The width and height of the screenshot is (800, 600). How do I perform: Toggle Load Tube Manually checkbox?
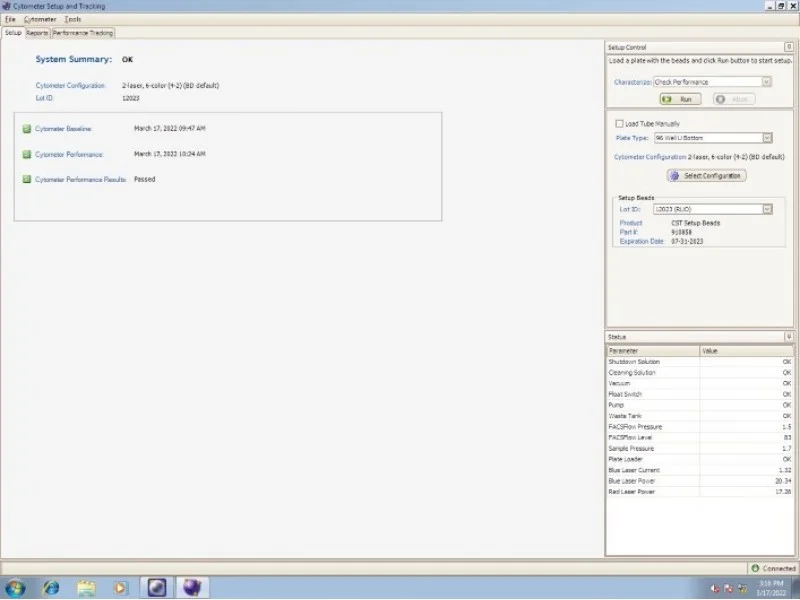(x=619, y=123)
